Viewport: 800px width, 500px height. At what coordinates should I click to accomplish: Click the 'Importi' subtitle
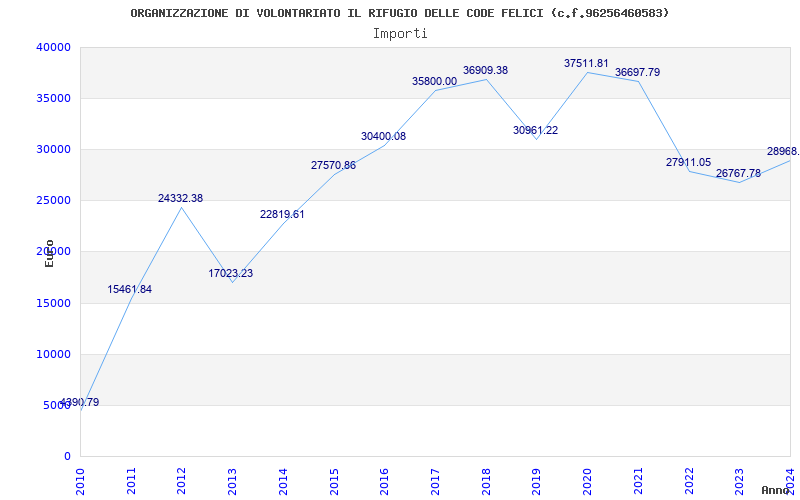(x=400, y=34)
